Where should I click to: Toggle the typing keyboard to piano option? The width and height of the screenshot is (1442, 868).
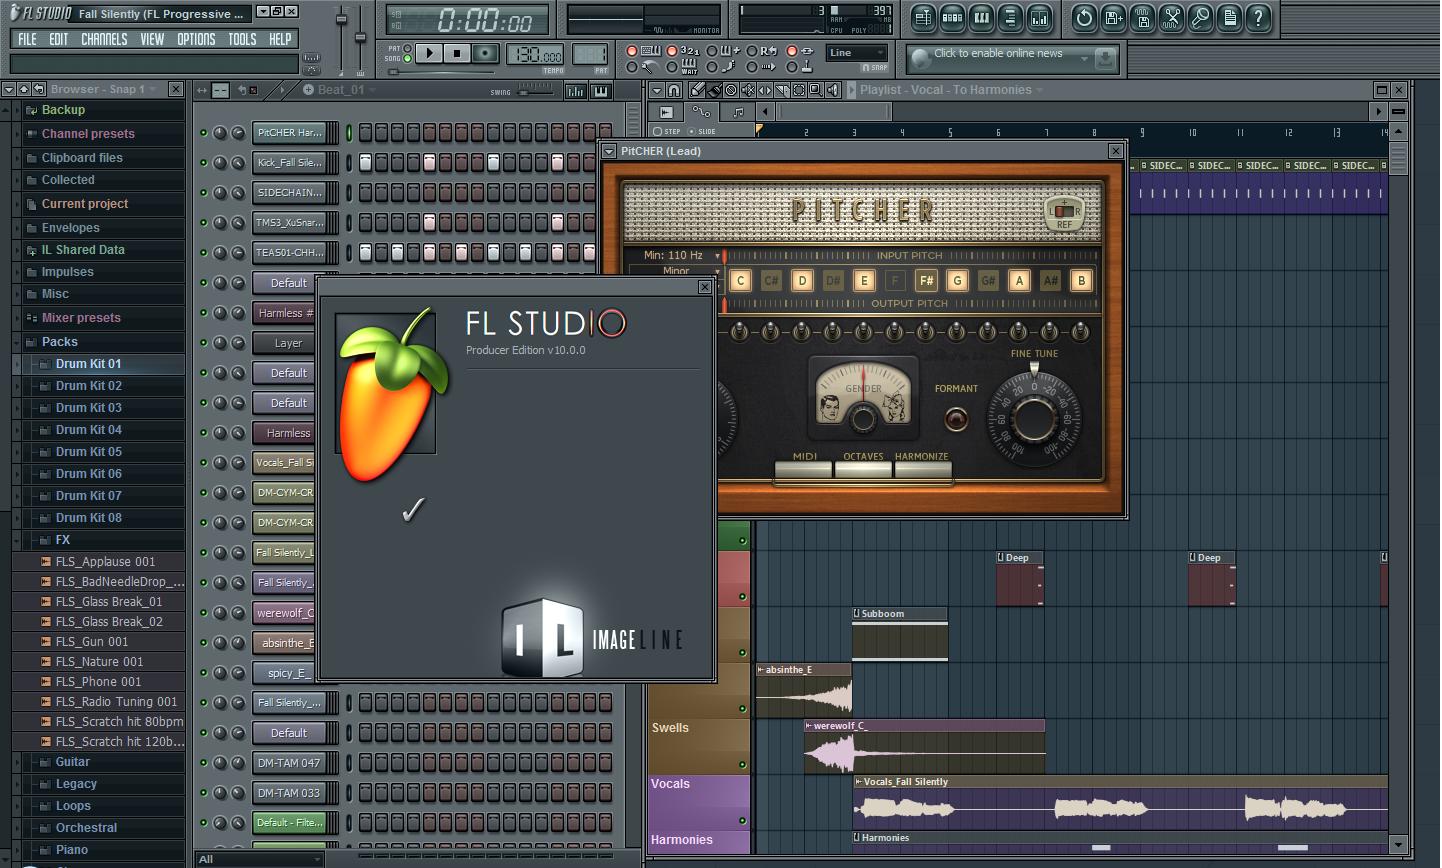tap(632, 51)
